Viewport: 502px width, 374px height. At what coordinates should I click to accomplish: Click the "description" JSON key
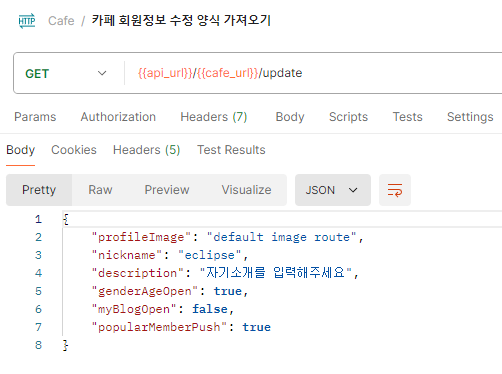pos(138,273)
